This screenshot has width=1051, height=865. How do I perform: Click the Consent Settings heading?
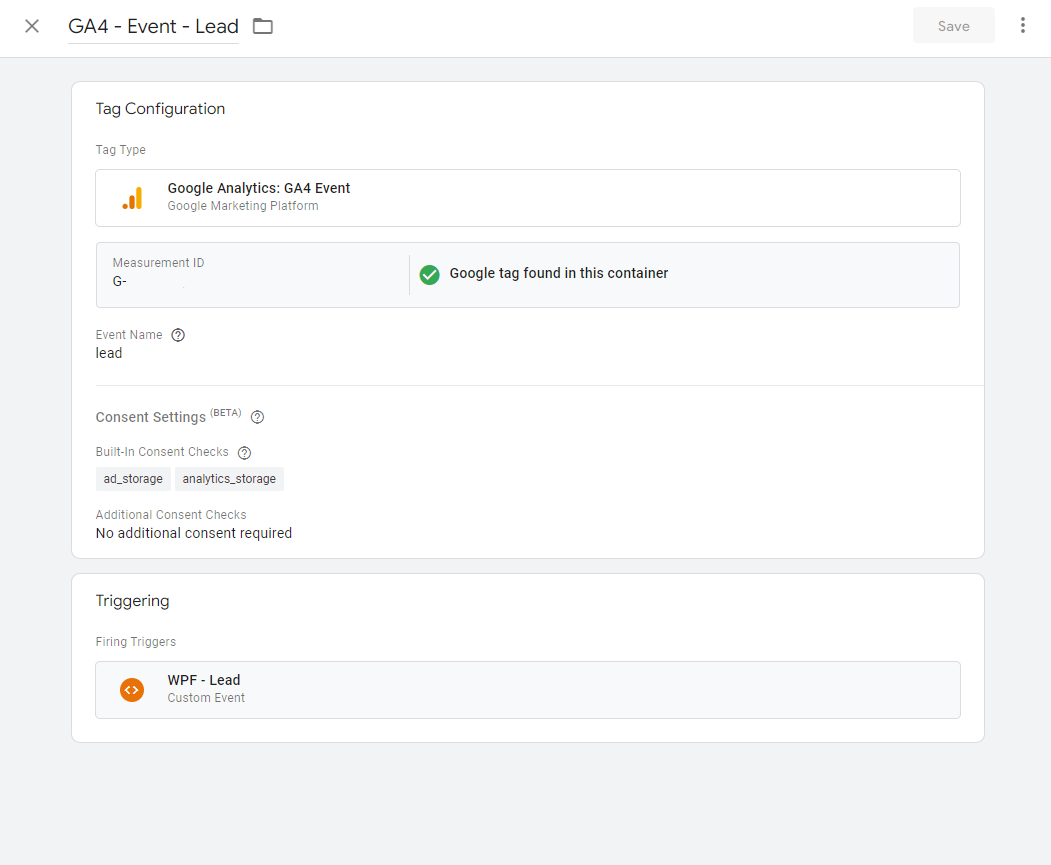tap(151, 417)
